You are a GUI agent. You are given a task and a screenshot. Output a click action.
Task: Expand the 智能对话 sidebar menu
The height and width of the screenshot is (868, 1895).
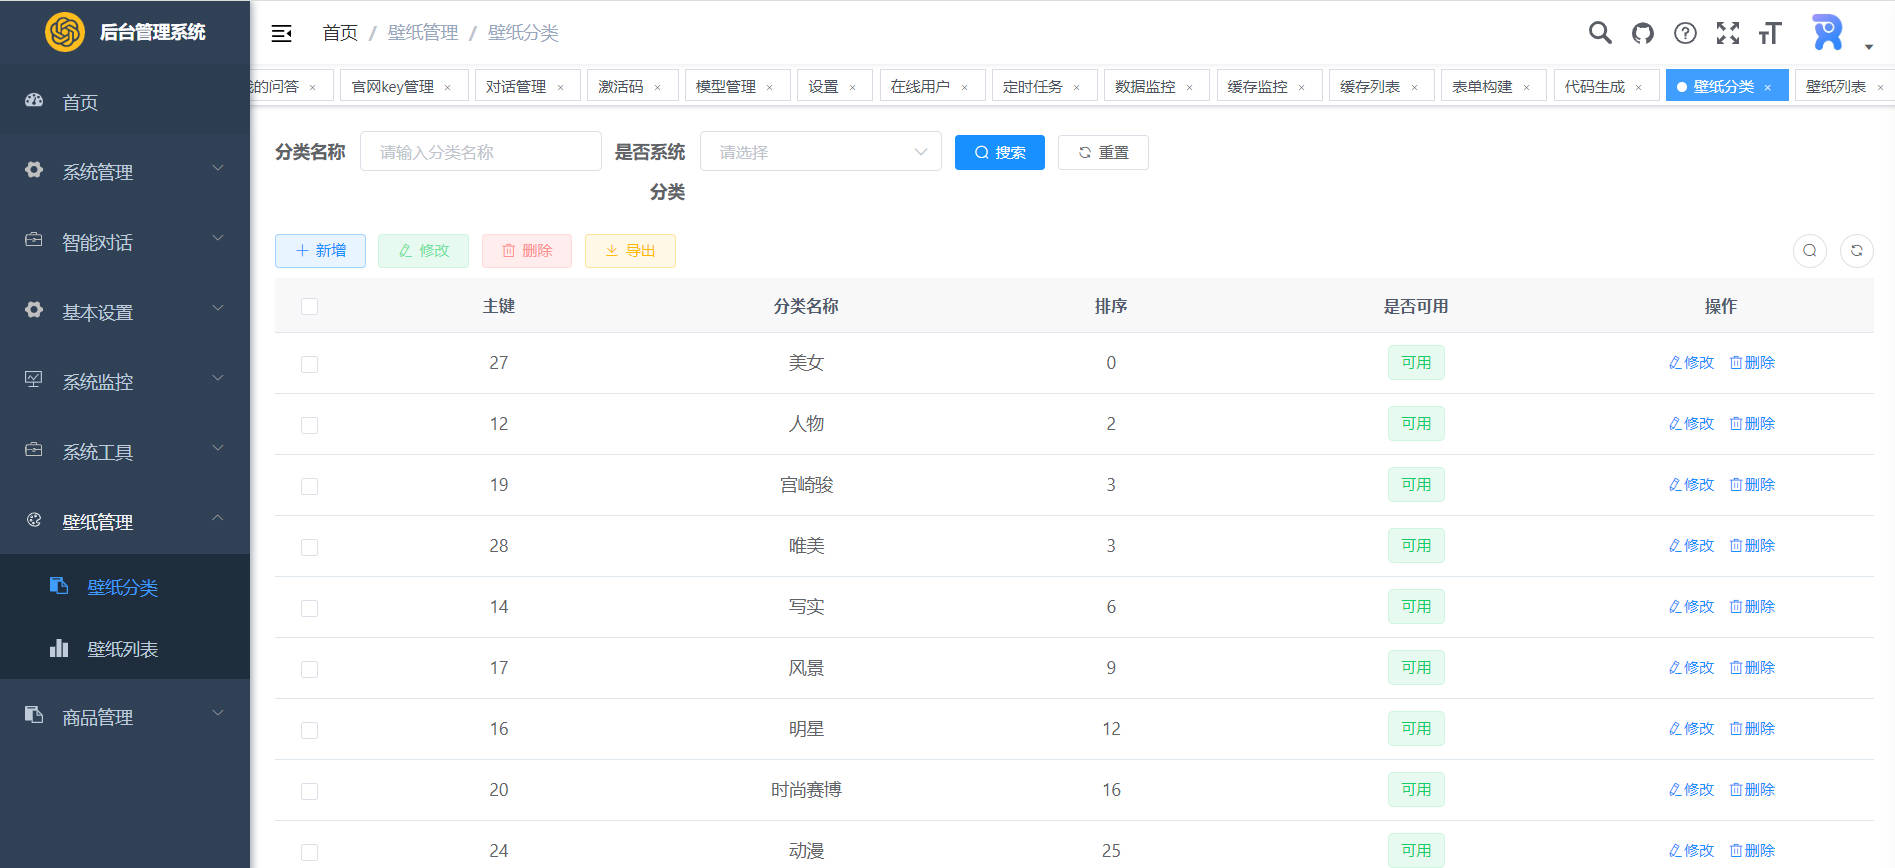[125, 242]
